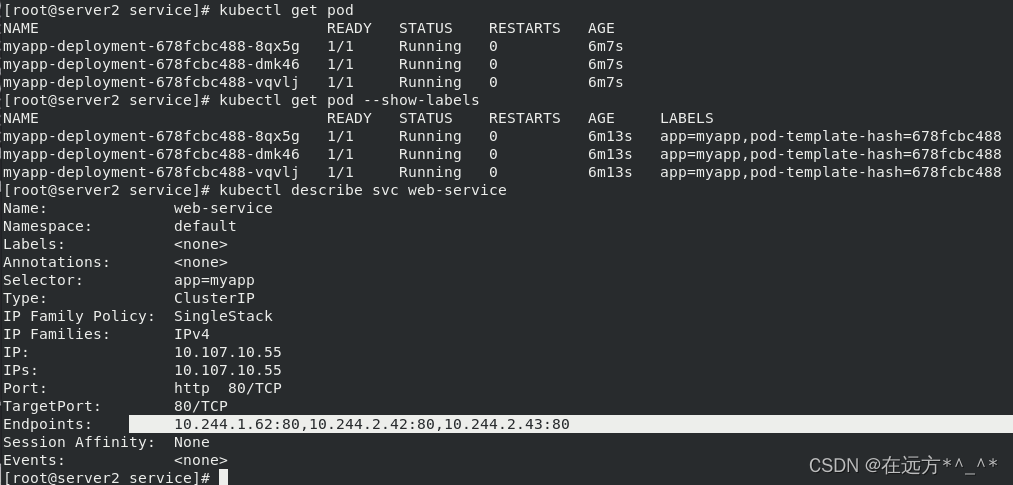Click the Annotations value '<none>'
This screenshot has width=1013, height=485.
coord(200,262)
